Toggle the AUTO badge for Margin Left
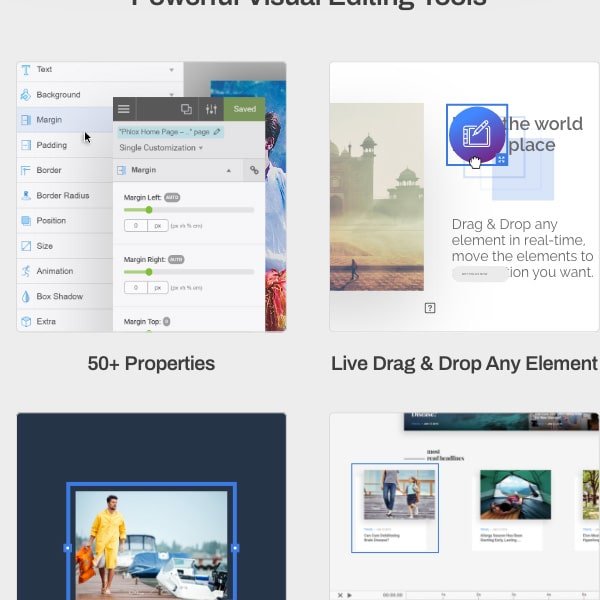This screenshot has width=600, height=600. coord(172,198)
